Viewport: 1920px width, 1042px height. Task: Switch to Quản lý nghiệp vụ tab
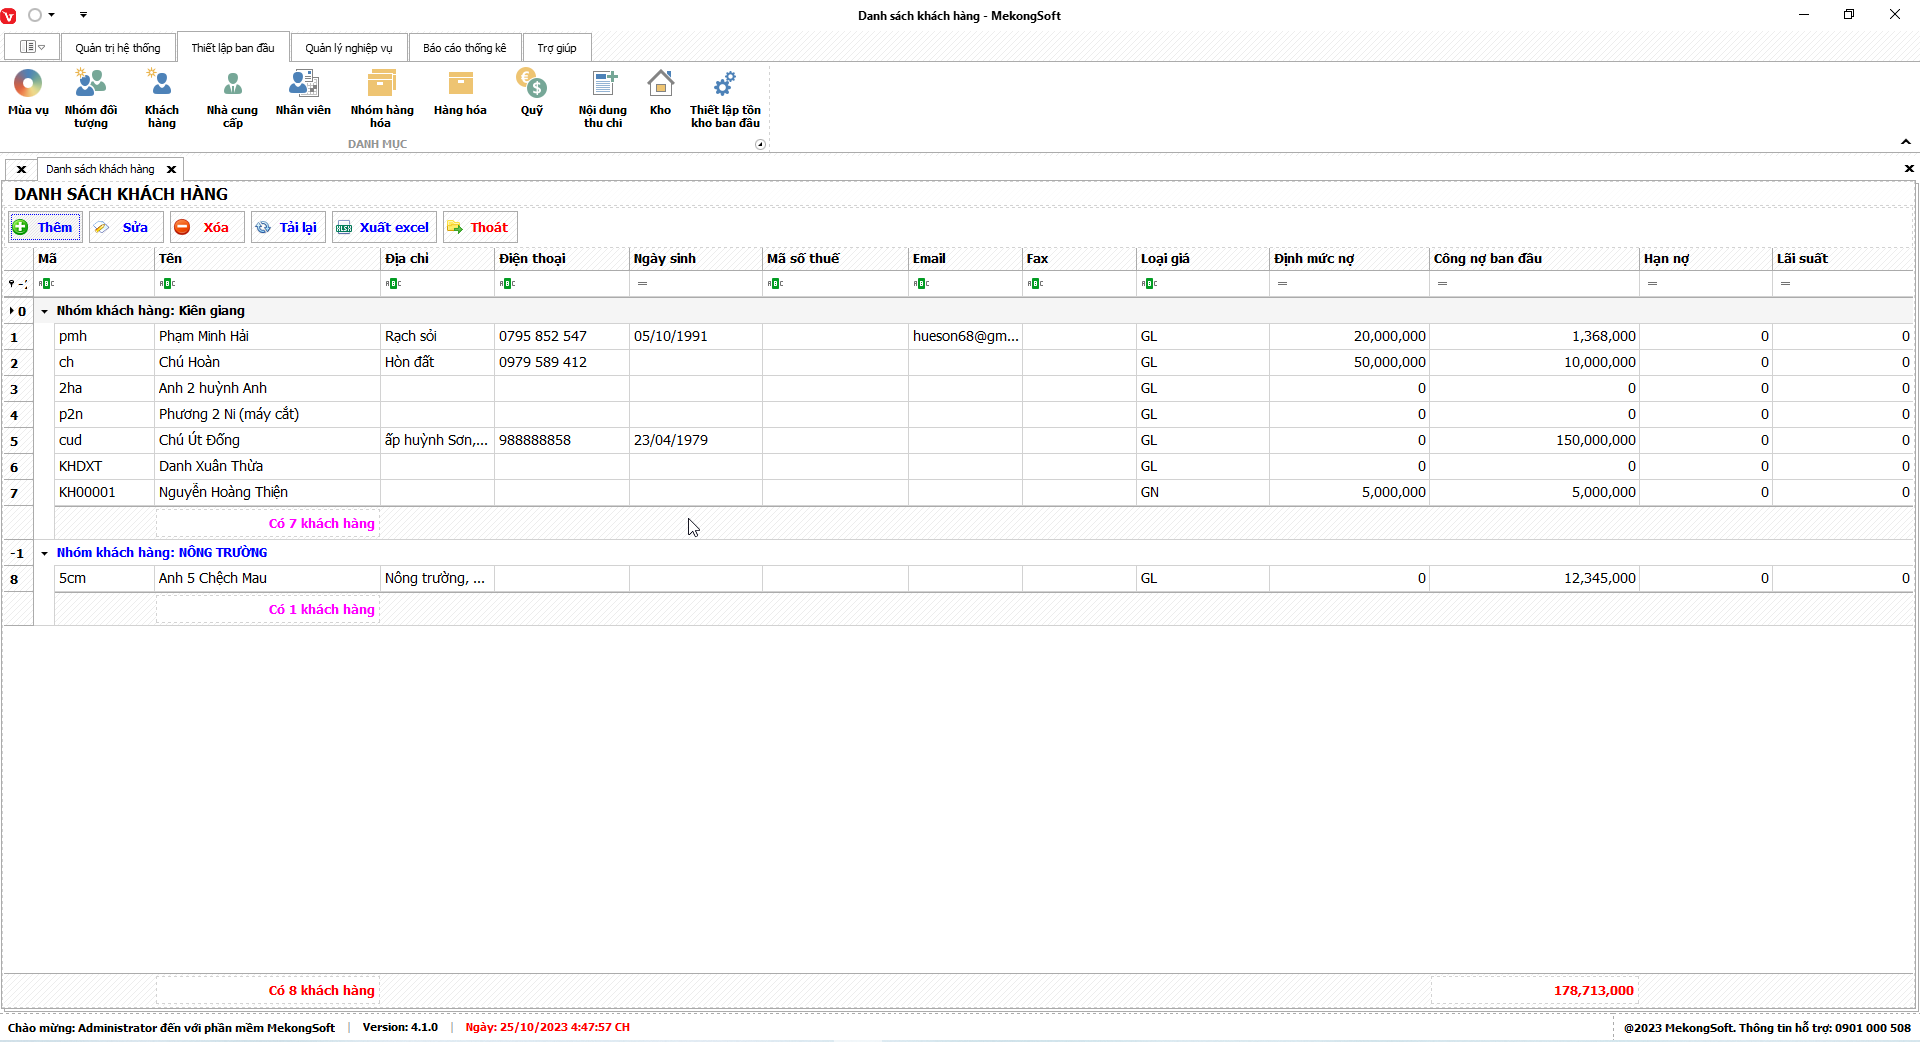348,48
